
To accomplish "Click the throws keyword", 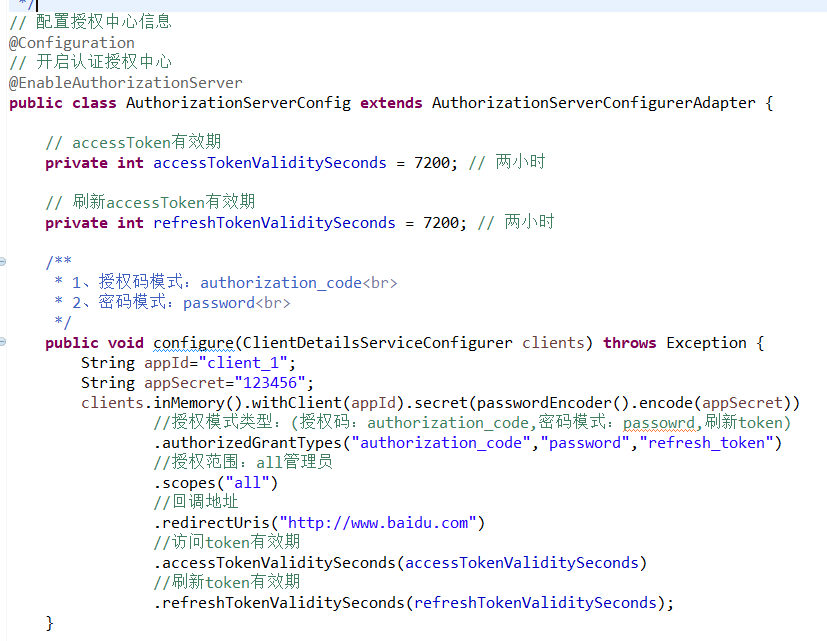I will point(630,343).
